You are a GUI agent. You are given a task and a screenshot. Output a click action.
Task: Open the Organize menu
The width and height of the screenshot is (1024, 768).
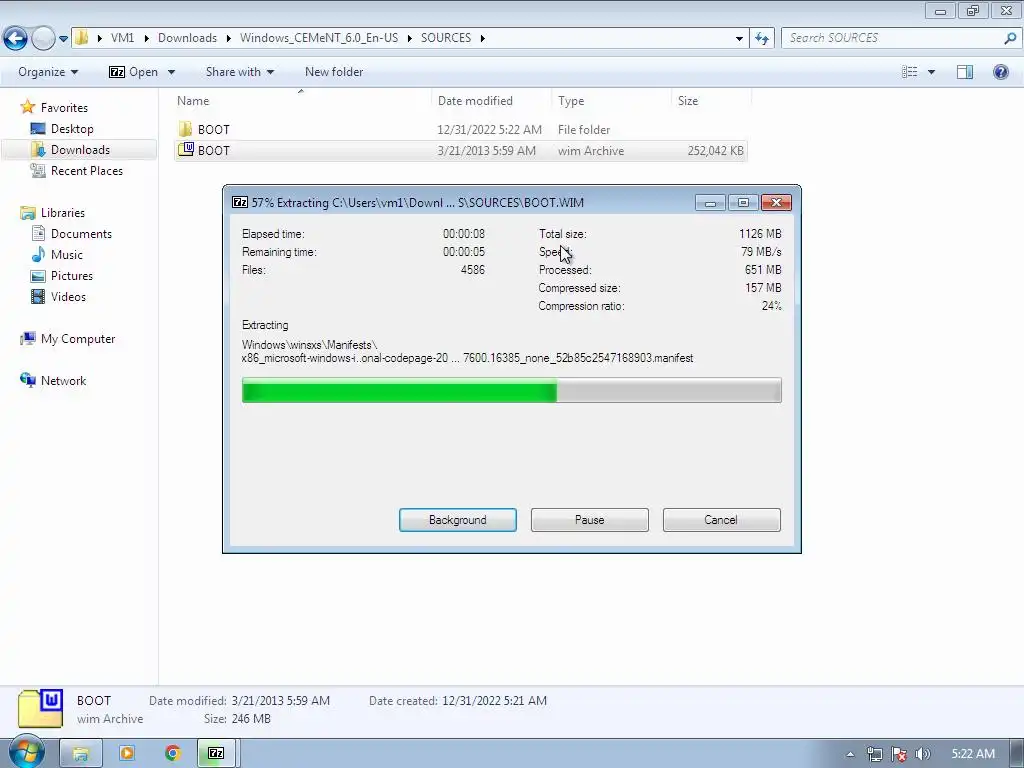pyautogui.click(x=48, y=72)
